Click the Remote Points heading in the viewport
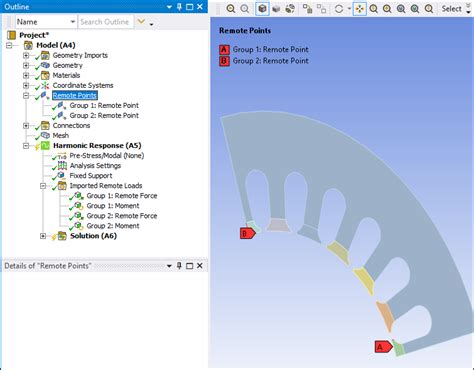 (245, 31)
